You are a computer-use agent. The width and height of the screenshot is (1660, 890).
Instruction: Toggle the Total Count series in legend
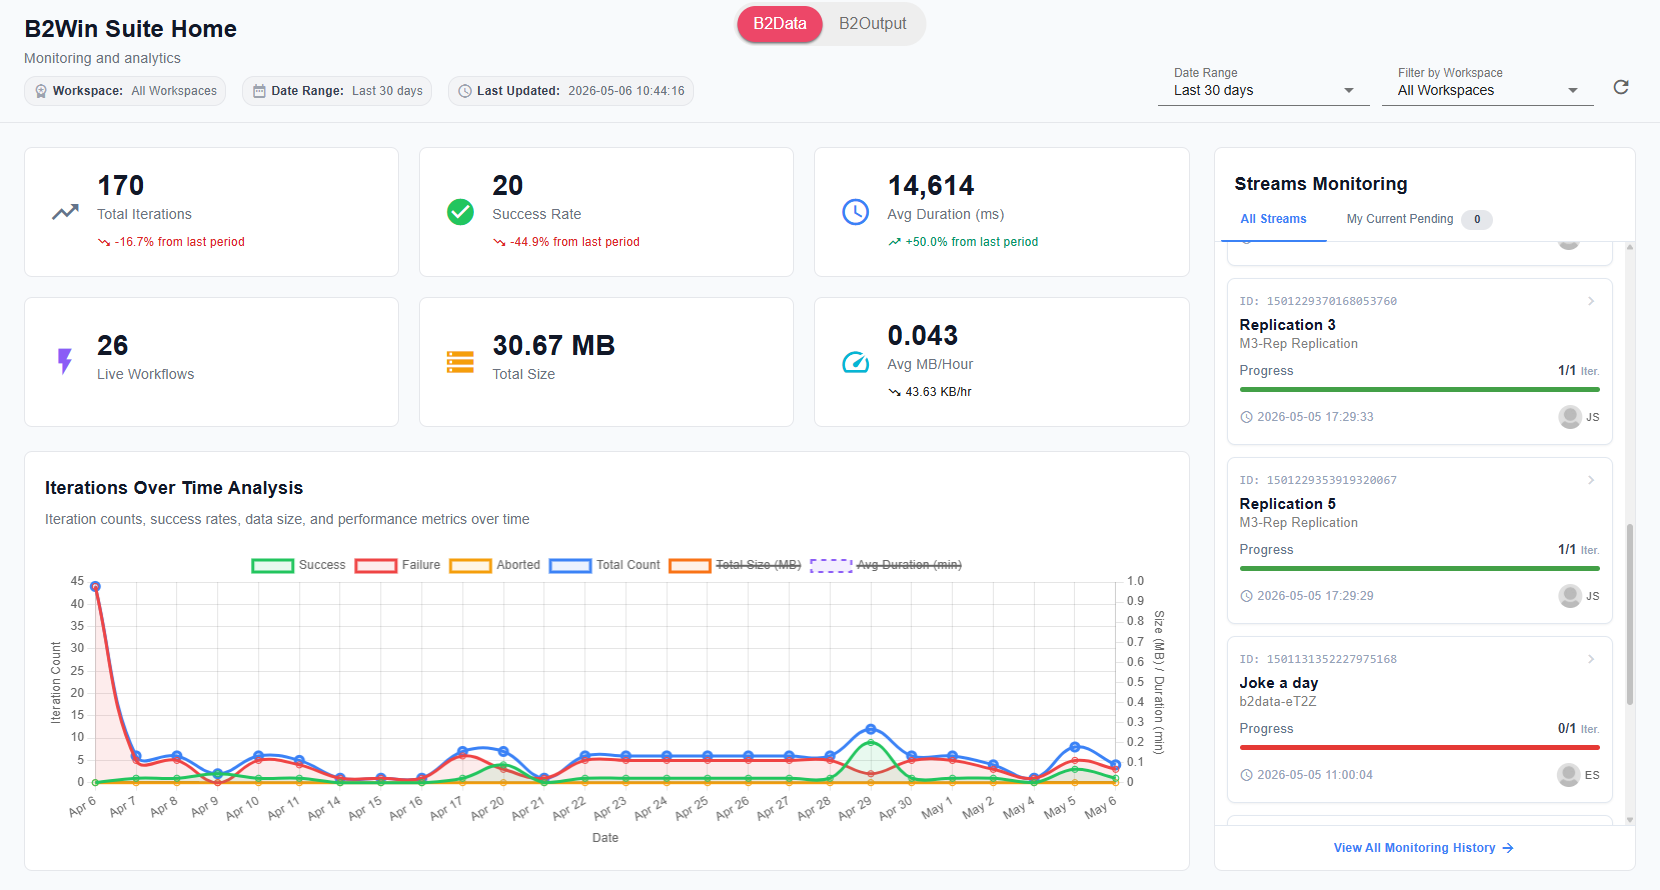[605, 565]
